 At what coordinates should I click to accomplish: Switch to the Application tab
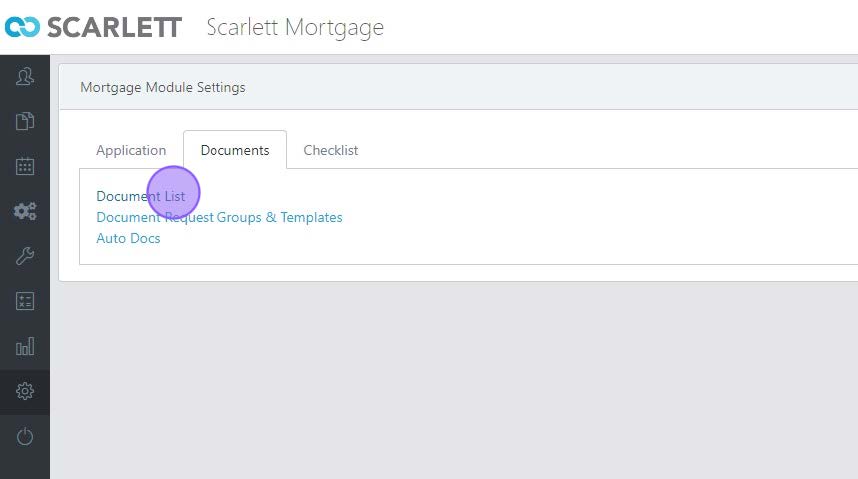coord(131,150)
